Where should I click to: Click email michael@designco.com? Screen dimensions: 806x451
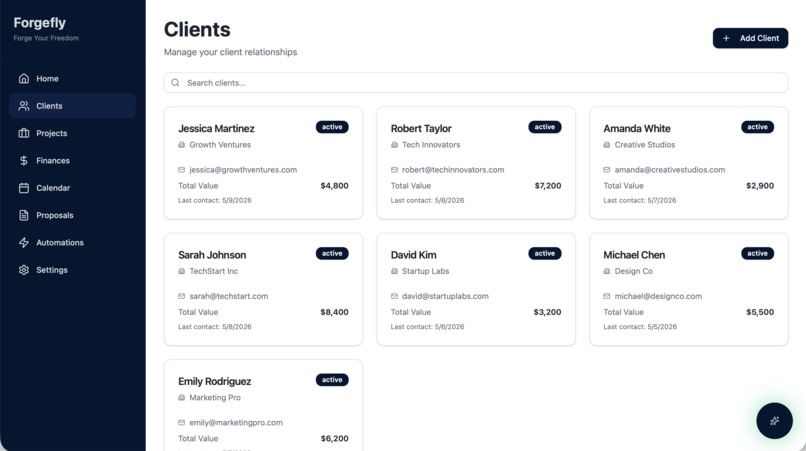coord(658,296)
